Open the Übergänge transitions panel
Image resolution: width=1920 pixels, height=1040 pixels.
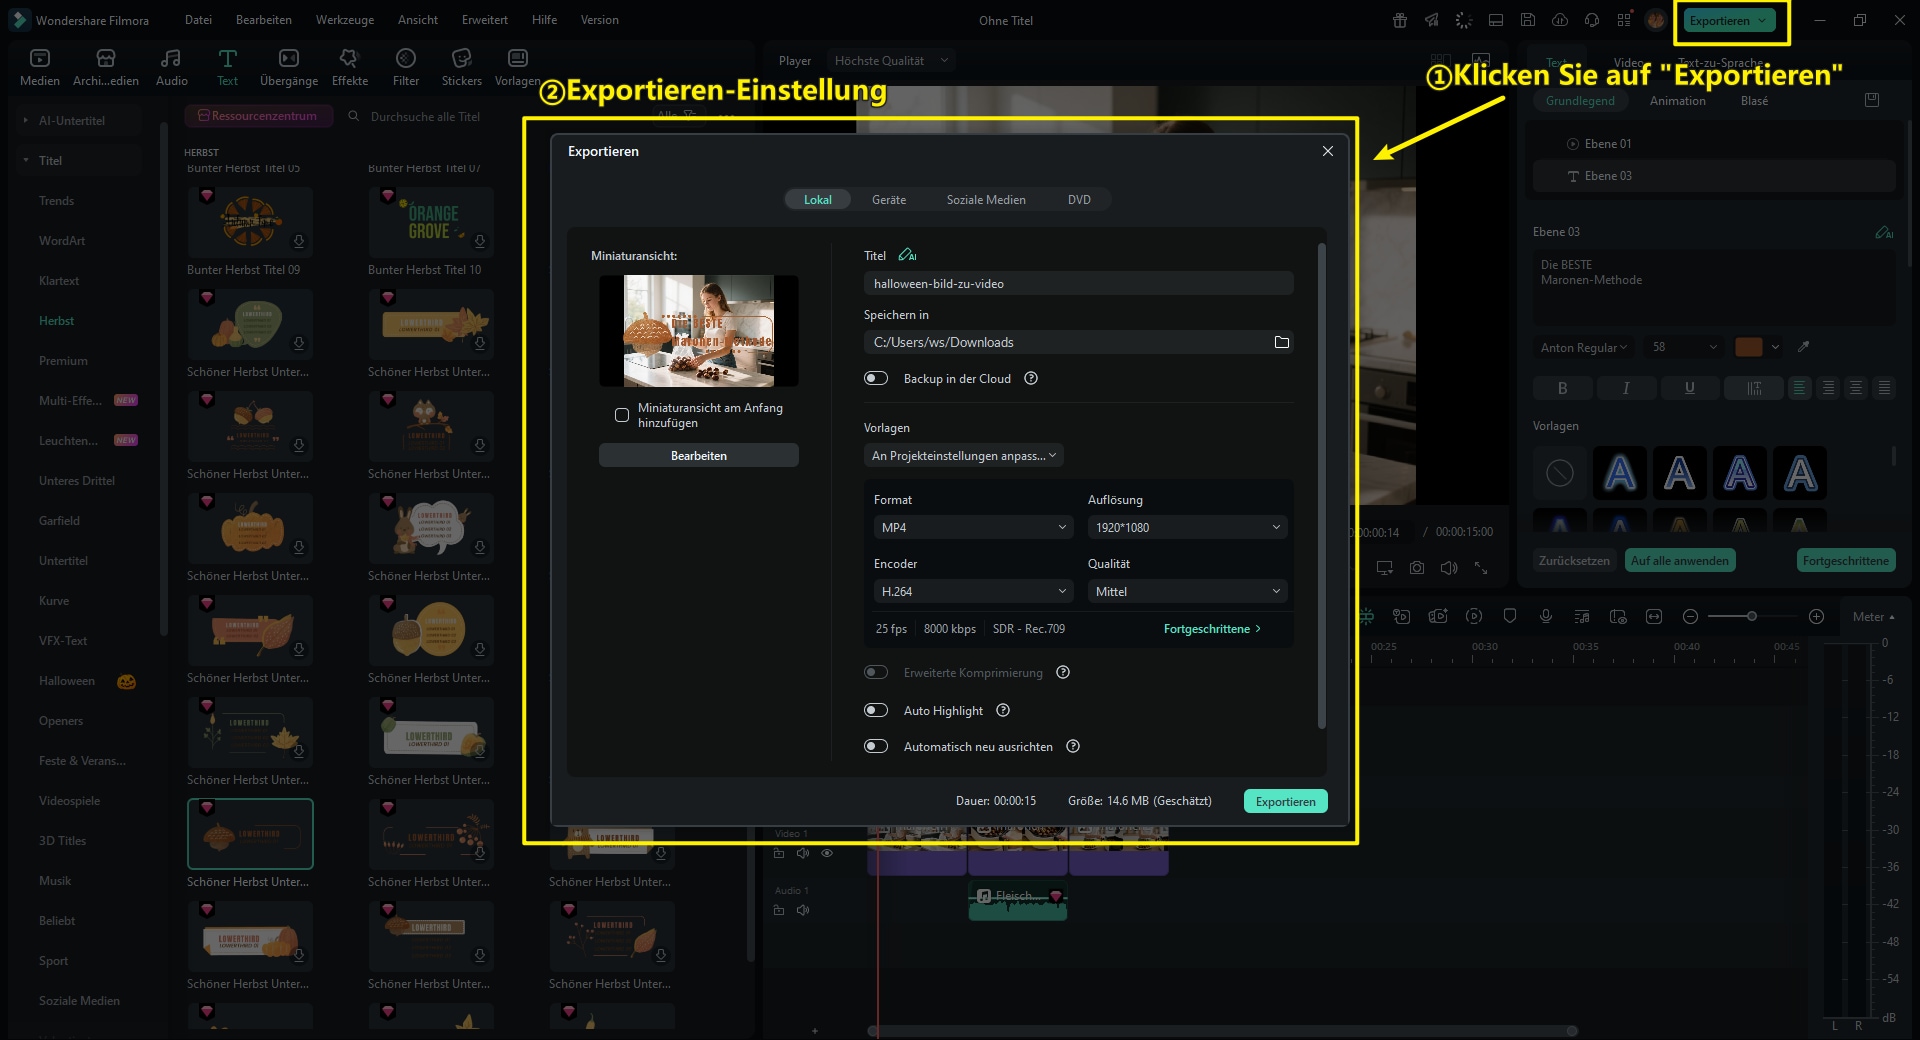pos(288,66)
